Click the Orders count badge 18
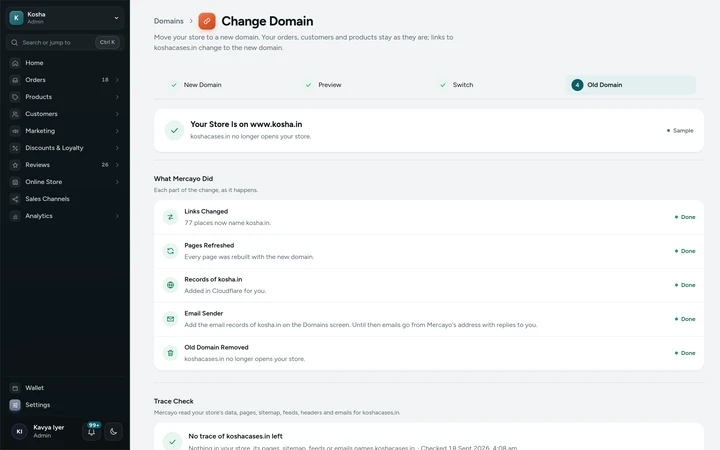Image resolution: width=720 pixels, height=450 pixels. click(x=105, y=80)
